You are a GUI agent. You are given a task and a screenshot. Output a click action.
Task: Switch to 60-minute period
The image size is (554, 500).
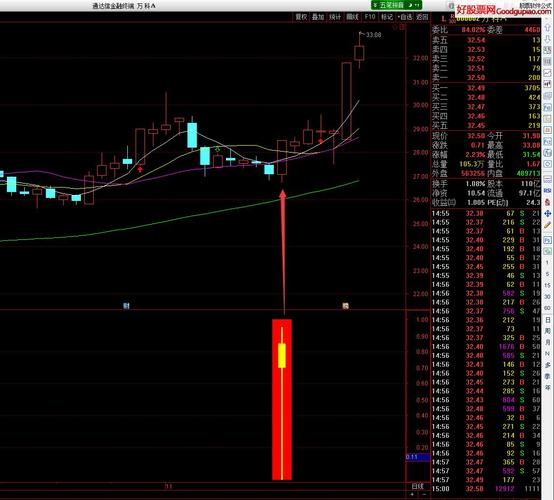[x=548, y=308]
